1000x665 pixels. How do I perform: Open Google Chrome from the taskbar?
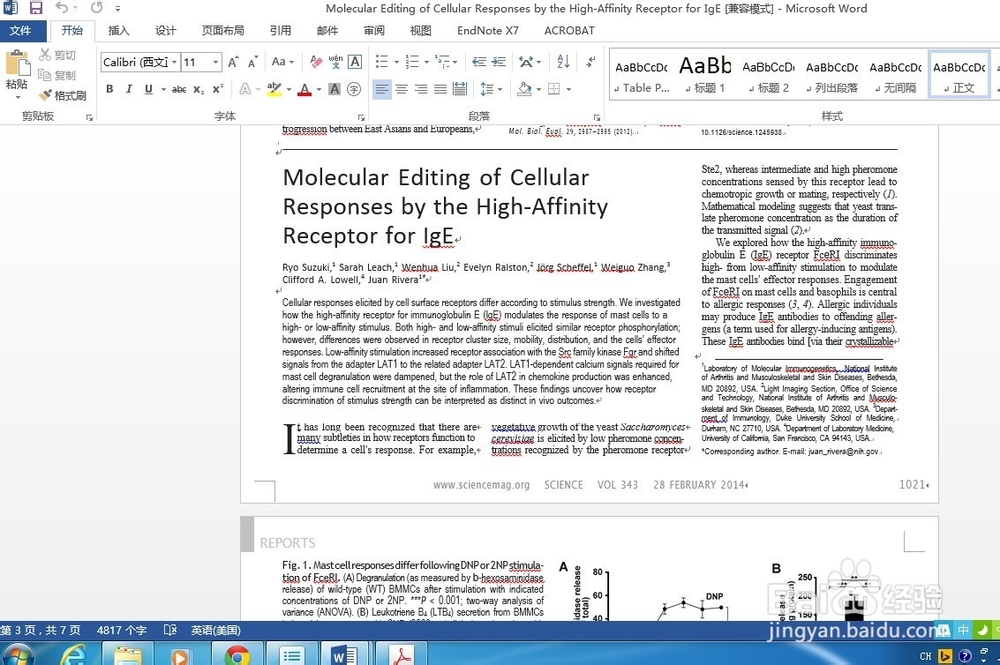point(237,654)
